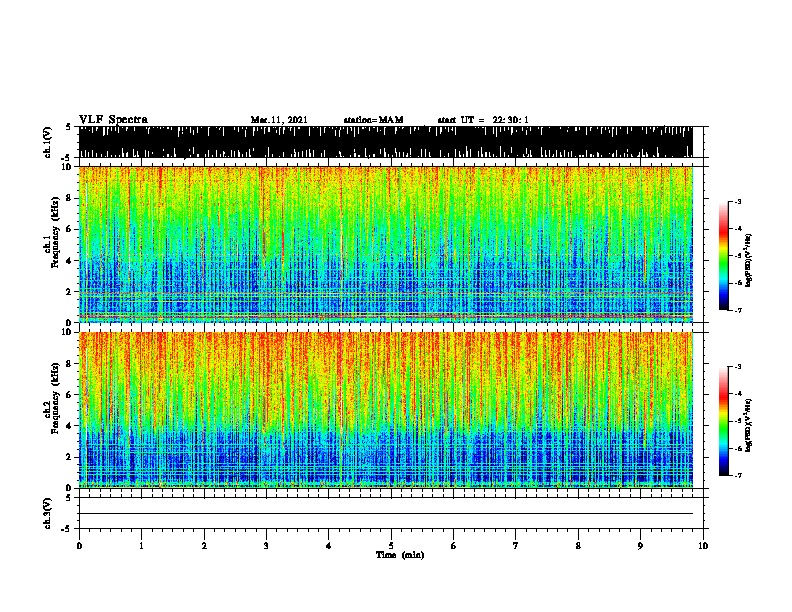Click the ch.1 spectrogram panel
Screen dimensions: 792x612
point(385,244)
